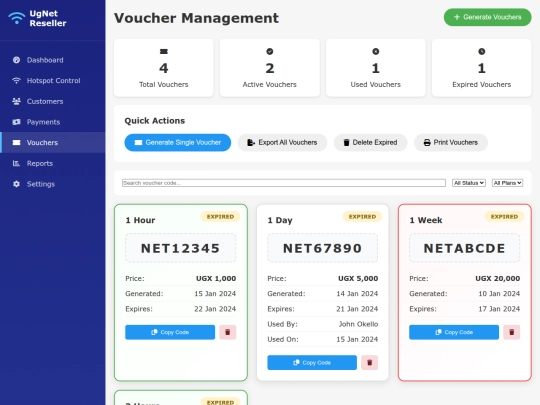The height and width of the screenshot is (405, 540).
Task: Click the Vouchers ticket icon in sidebar
Action: pyautogui.click(x=16, y=143)
